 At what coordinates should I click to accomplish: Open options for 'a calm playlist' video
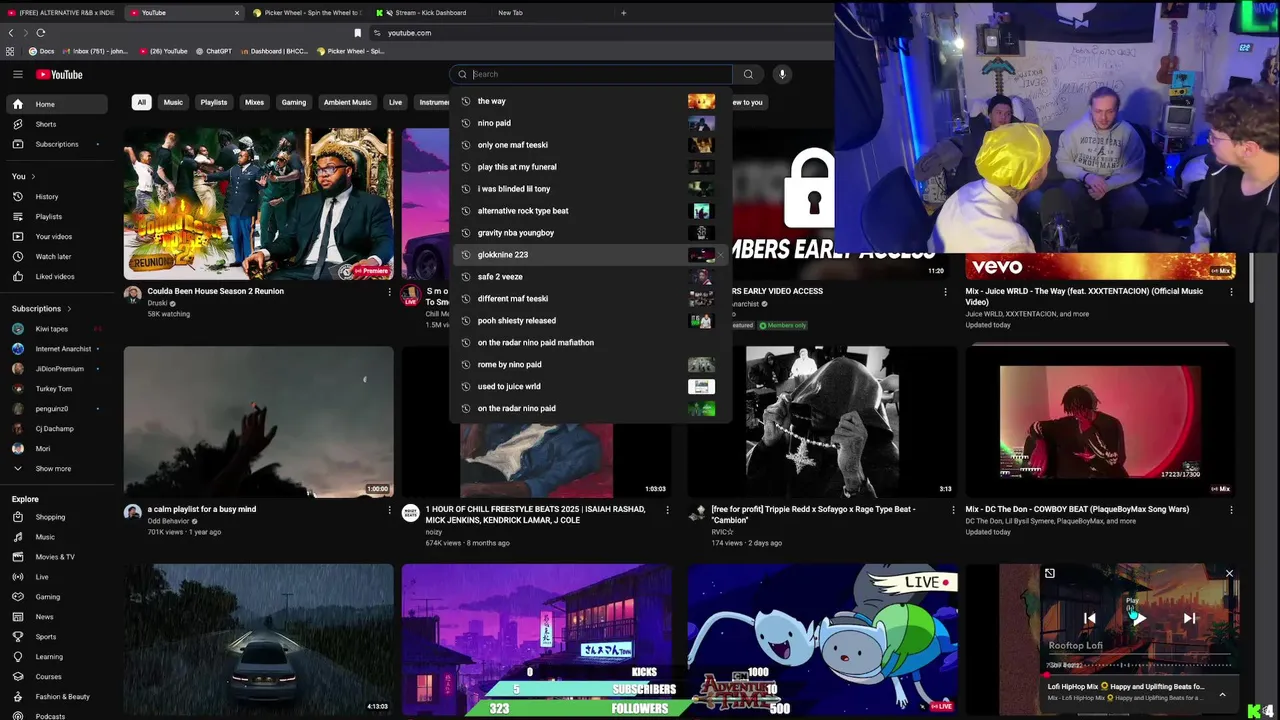[390, 510]
